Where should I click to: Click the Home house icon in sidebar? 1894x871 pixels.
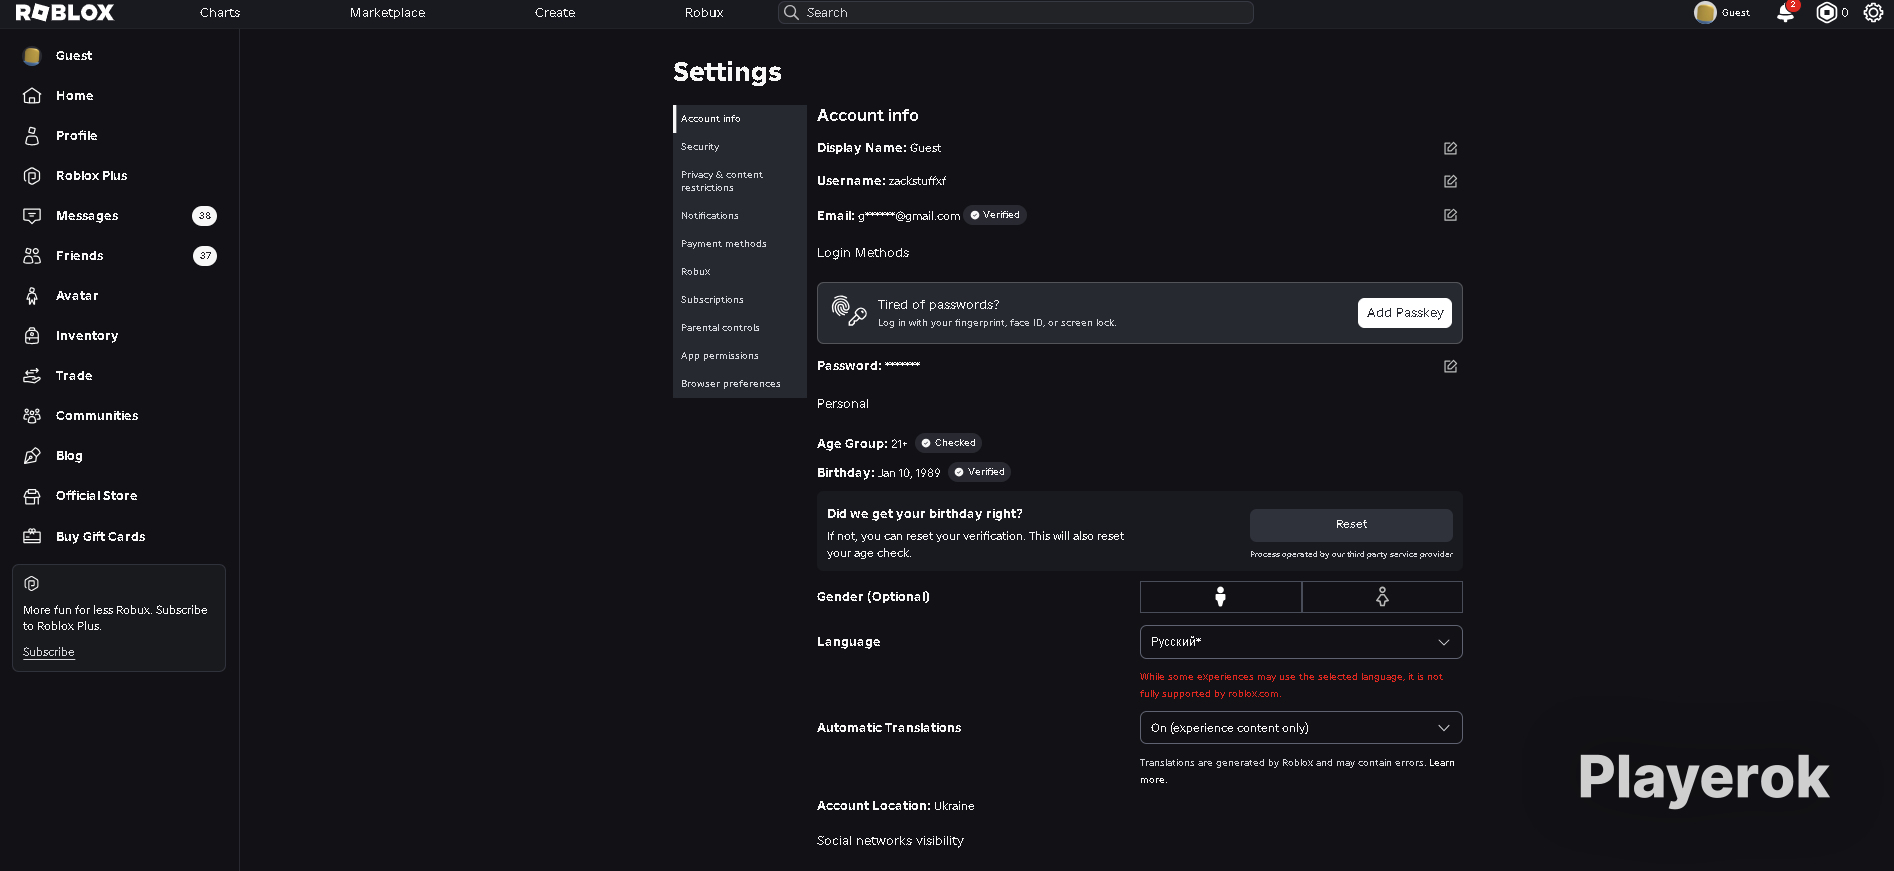tap(32, 96)
